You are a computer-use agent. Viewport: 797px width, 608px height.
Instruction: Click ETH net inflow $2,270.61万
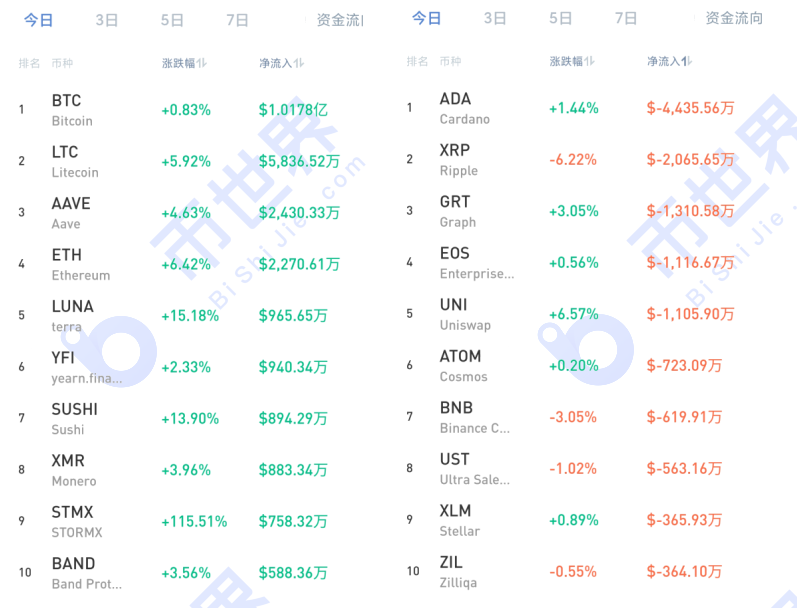point(299,264)
